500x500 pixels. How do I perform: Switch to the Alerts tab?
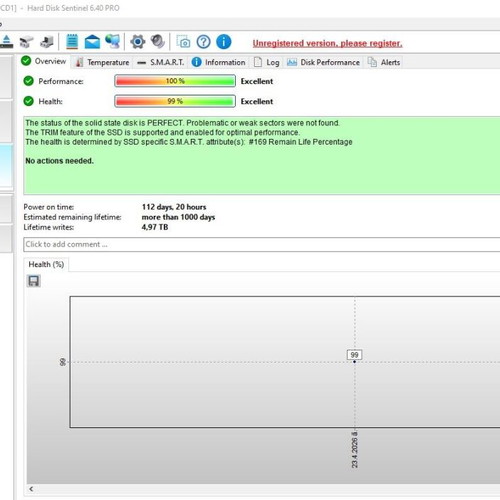tap(384, 62)
